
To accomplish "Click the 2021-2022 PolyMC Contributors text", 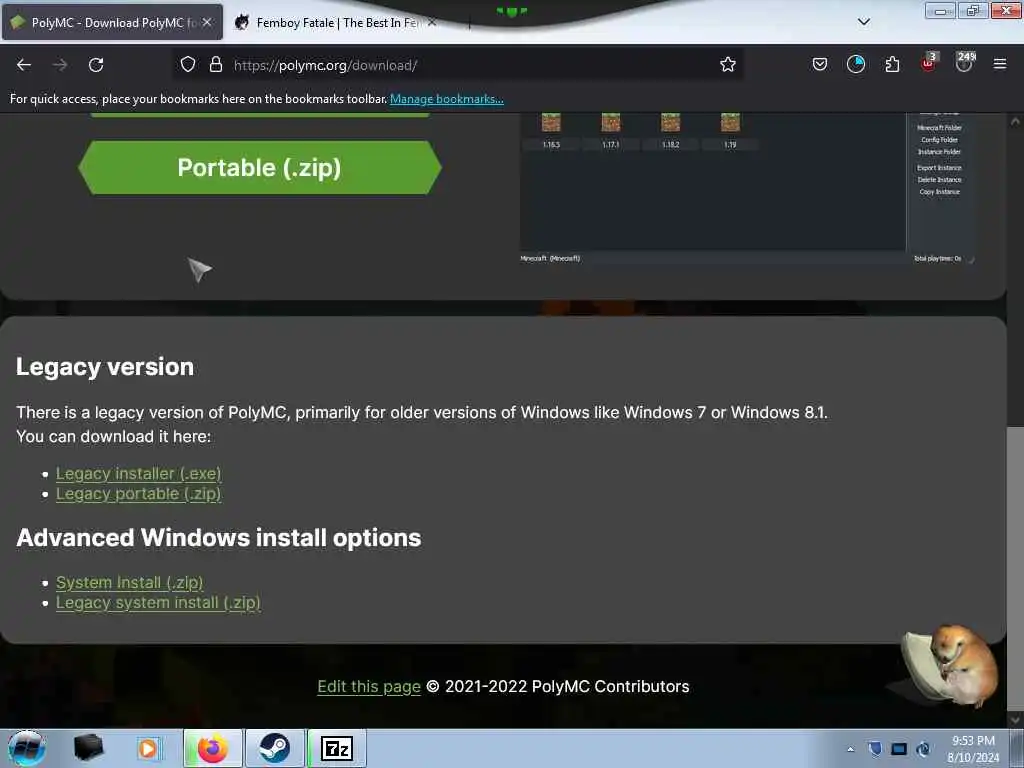I will (x=567, y=687).
